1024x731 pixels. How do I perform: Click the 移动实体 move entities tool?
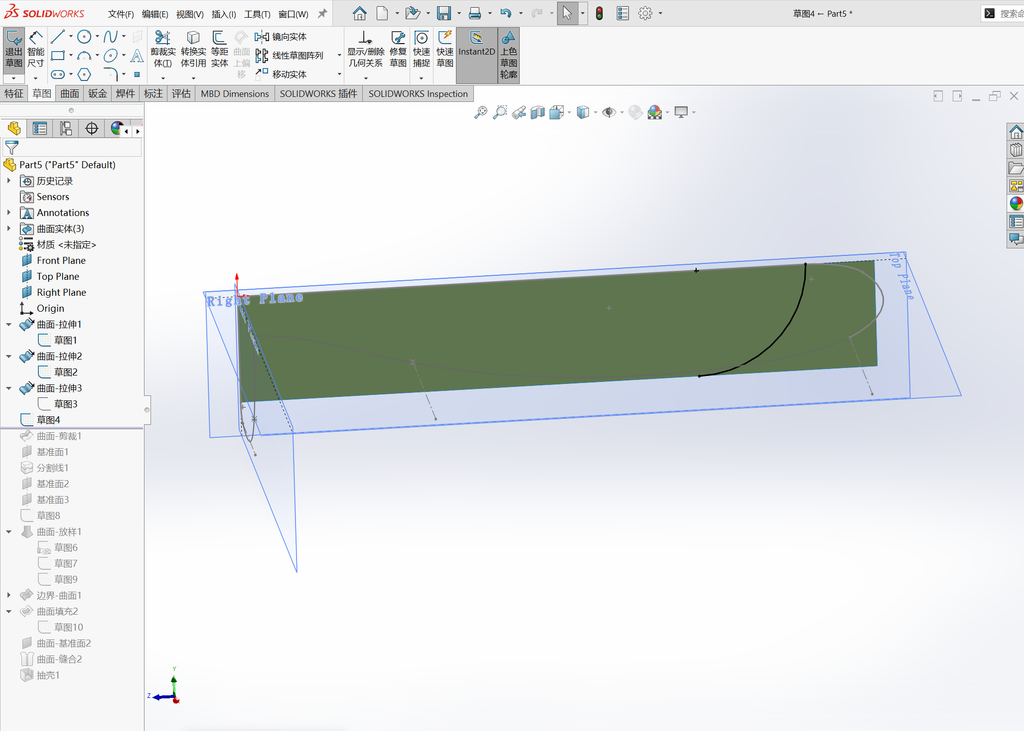click(x=281, y=74)
